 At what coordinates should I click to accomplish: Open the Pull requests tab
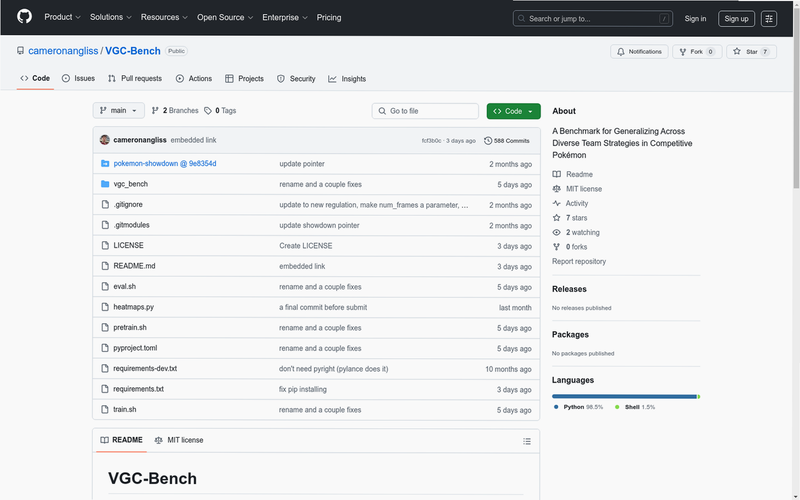coord(135,79)
